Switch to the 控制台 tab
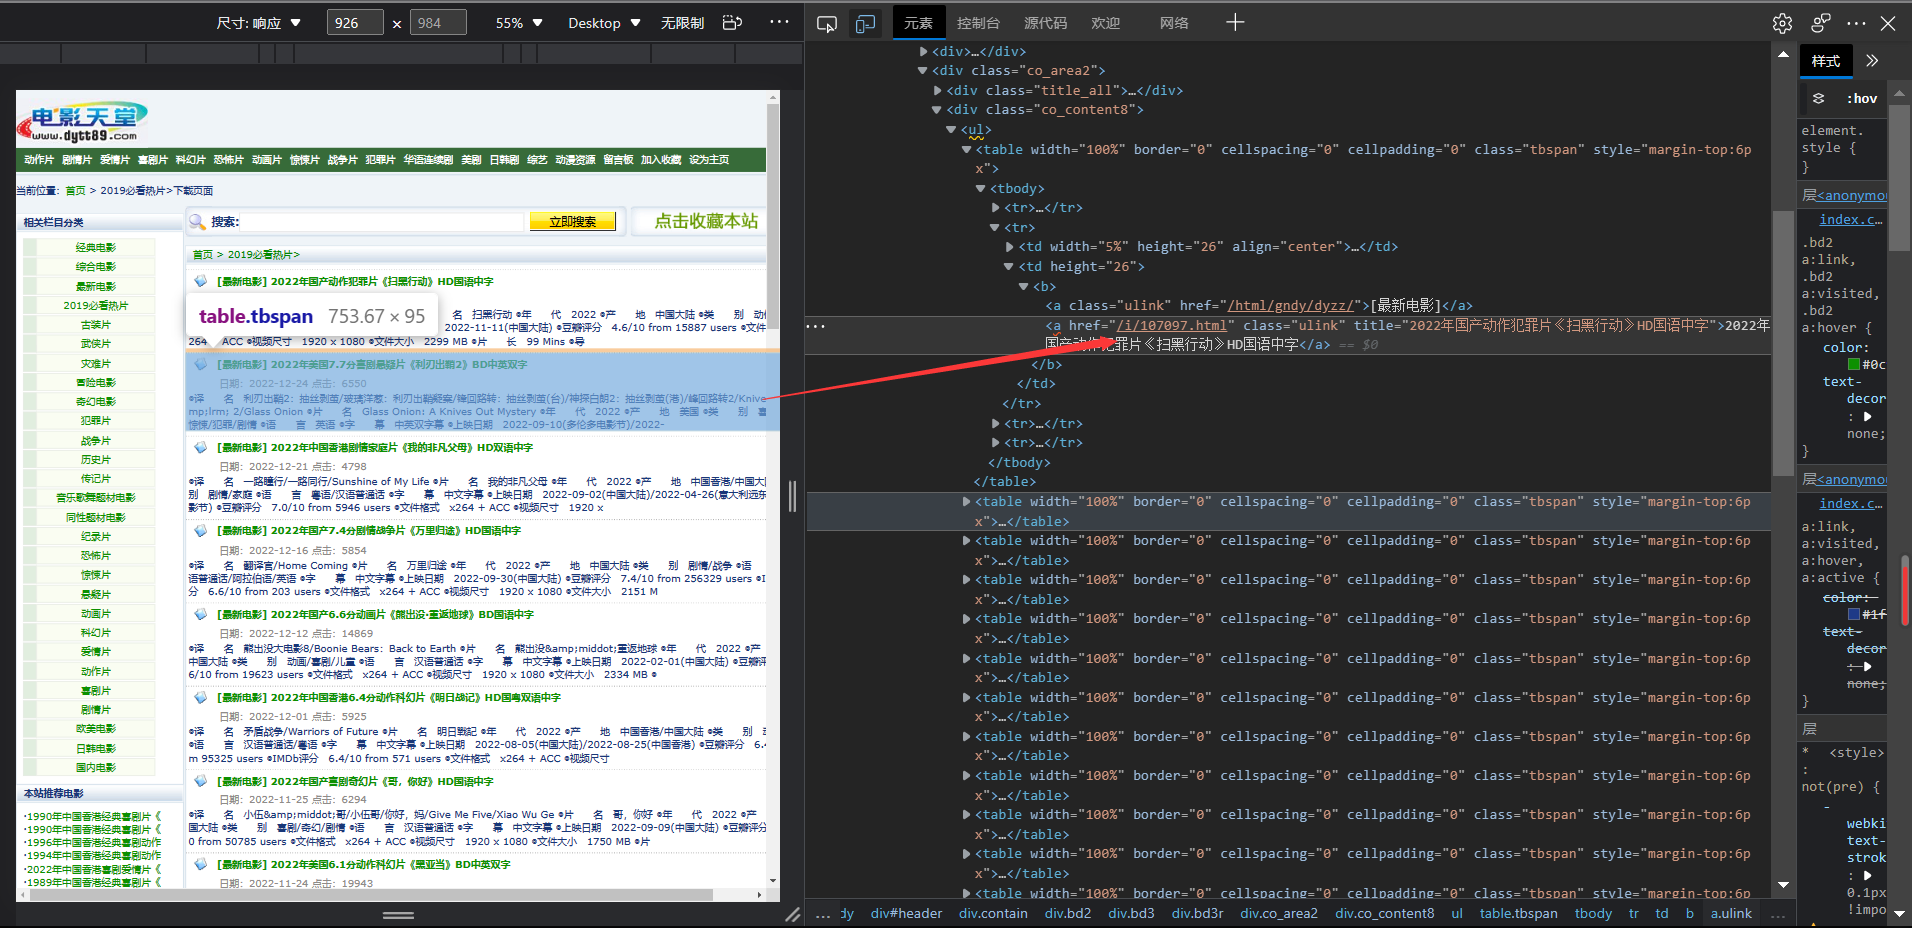 click(978, 23)
